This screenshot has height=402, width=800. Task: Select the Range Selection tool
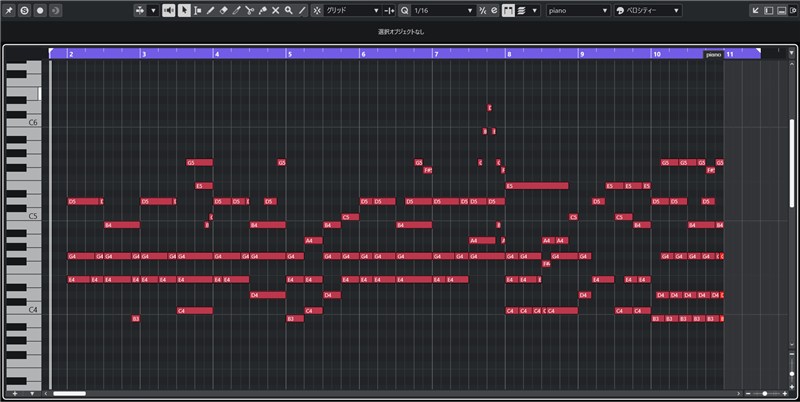click(197, 10)
